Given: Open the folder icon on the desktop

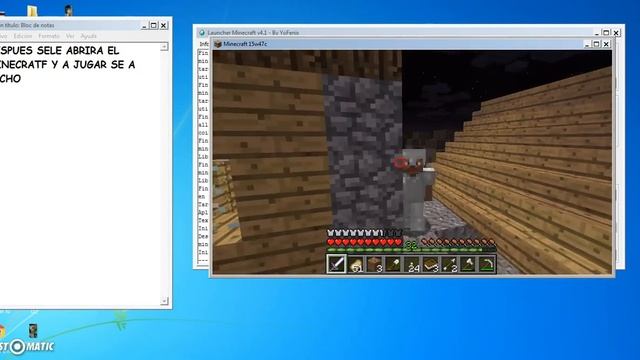Looking at the screenshot, I should 32,11.
